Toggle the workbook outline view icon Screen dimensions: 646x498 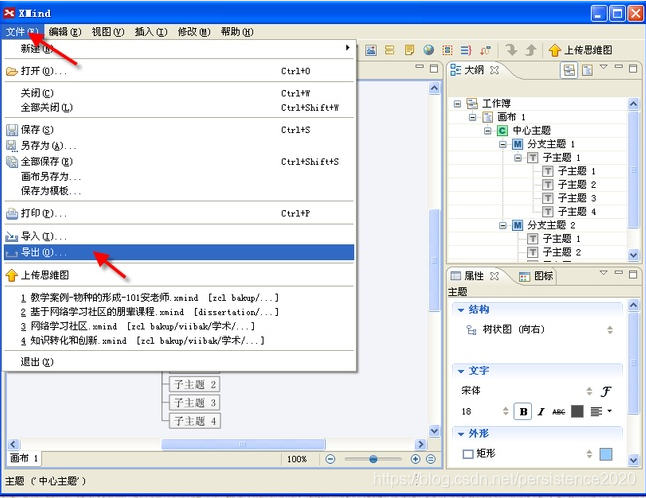(x=569, y=70)
